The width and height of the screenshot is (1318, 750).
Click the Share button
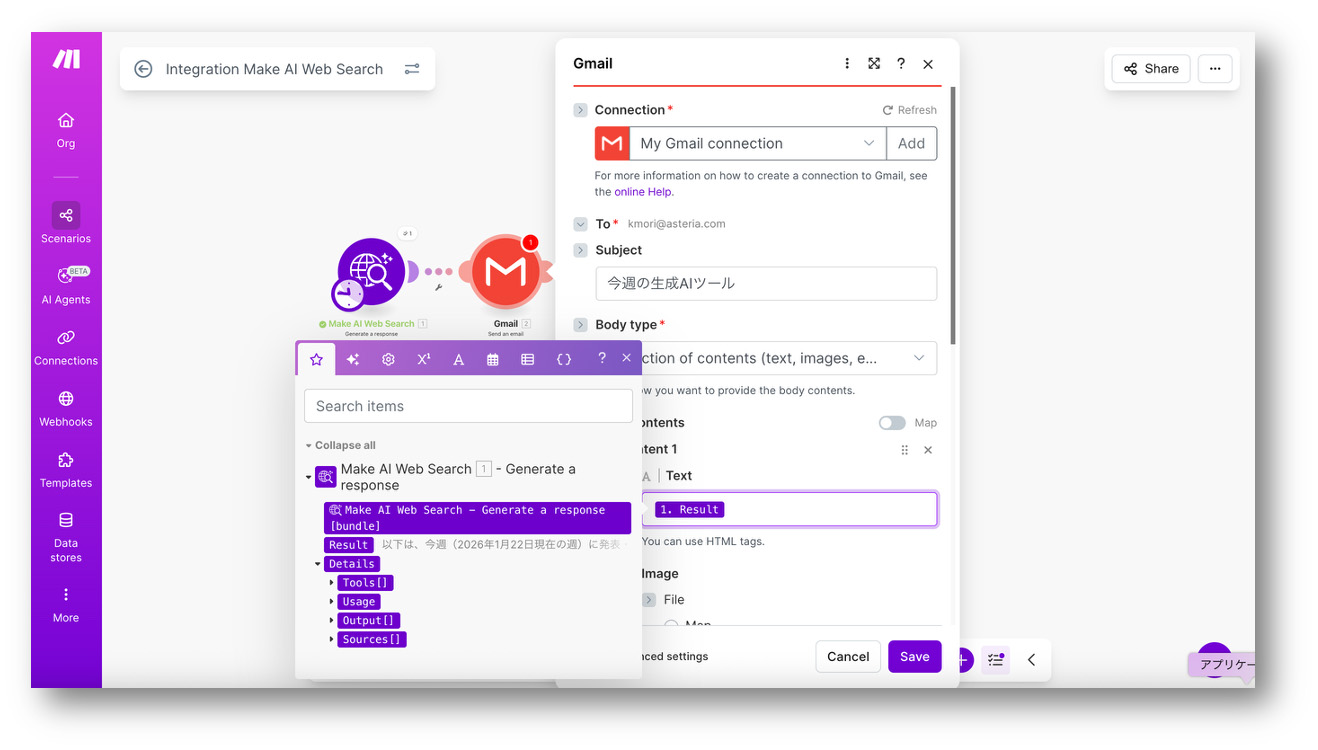1150,69
